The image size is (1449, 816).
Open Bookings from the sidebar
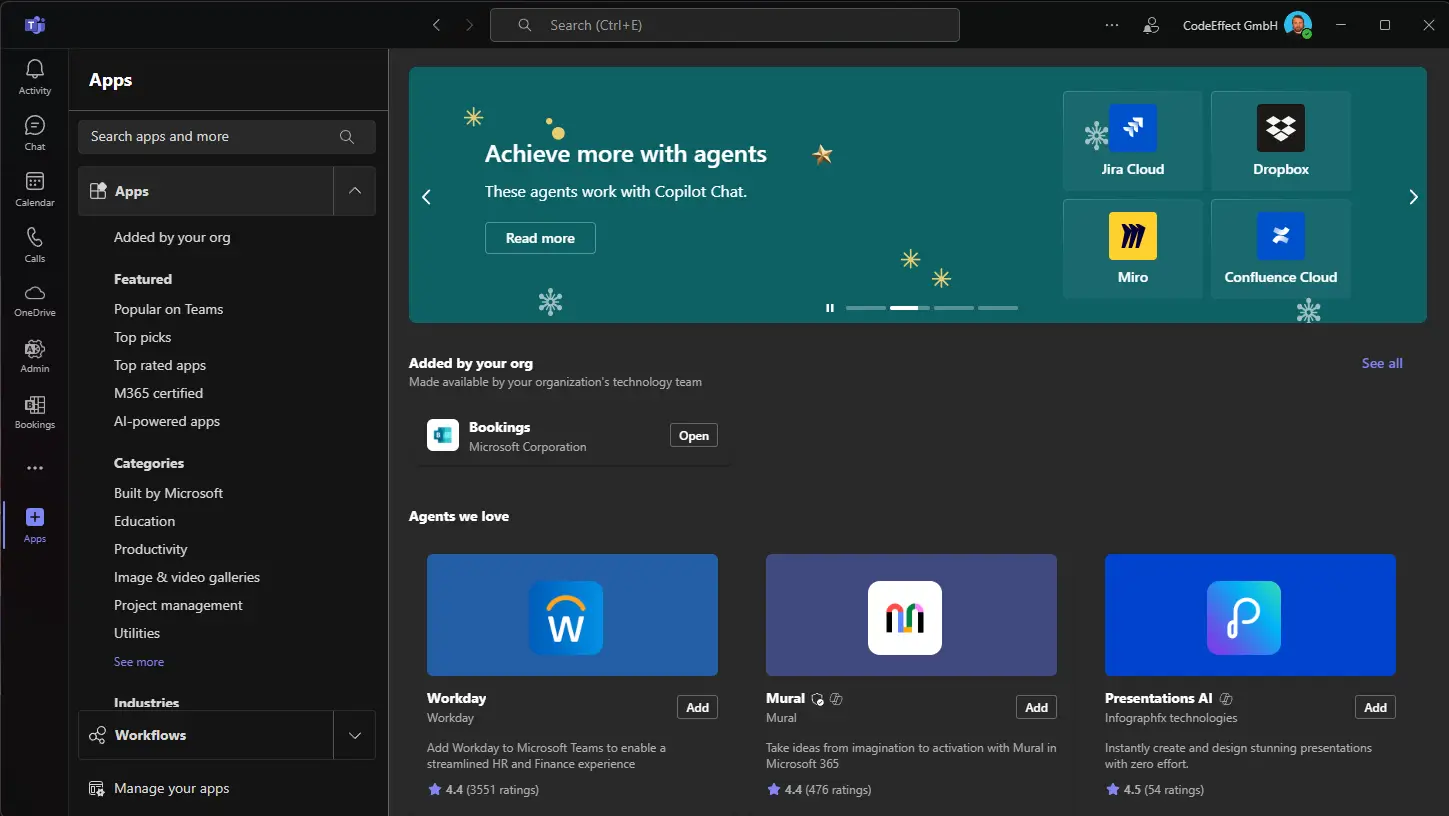34,410
